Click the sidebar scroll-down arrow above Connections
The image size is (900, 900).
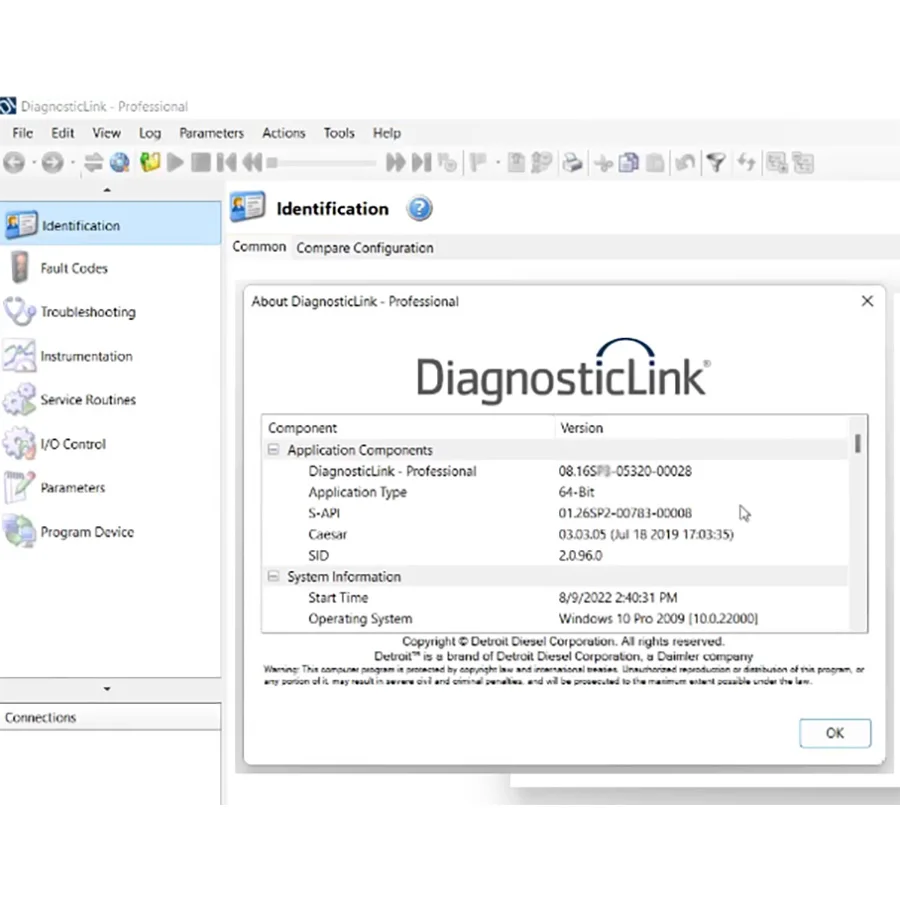tap(107, 689)
